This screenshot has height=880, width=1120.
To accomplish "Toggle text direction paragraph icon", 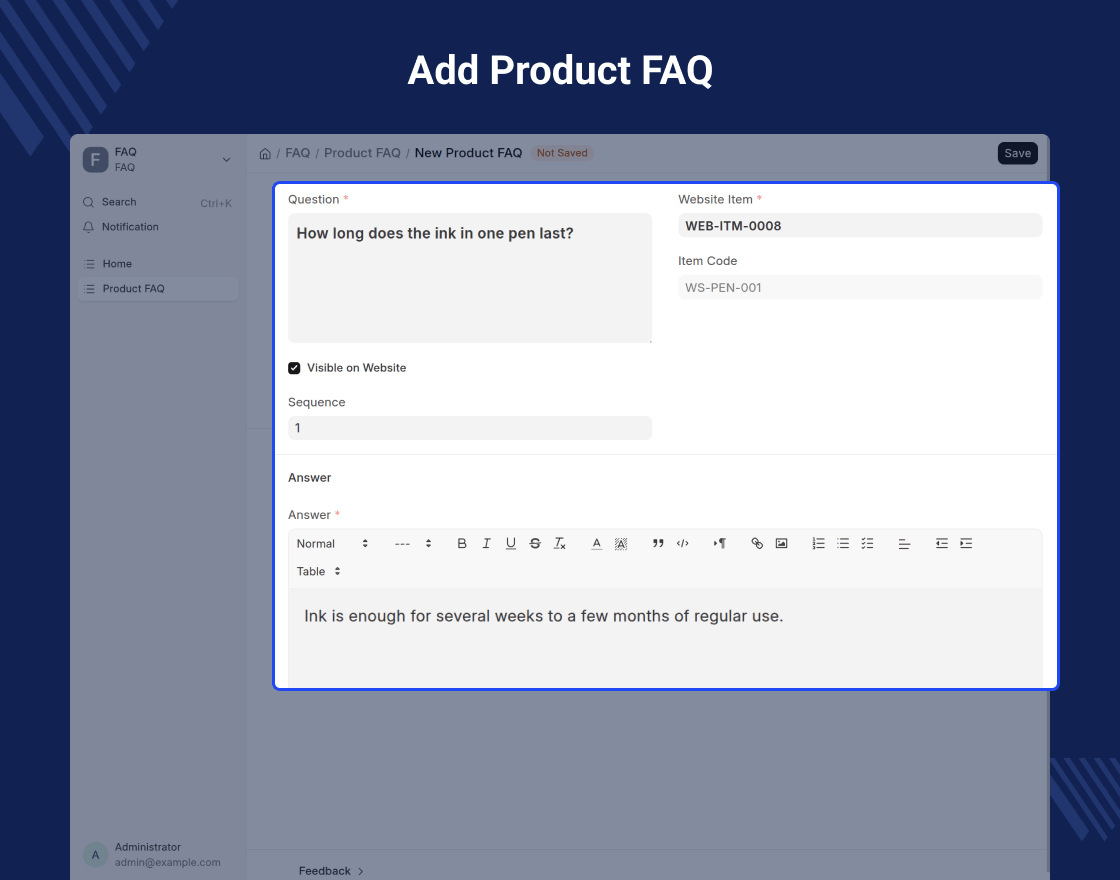I will pyautogui.click(x=719, y=544).
